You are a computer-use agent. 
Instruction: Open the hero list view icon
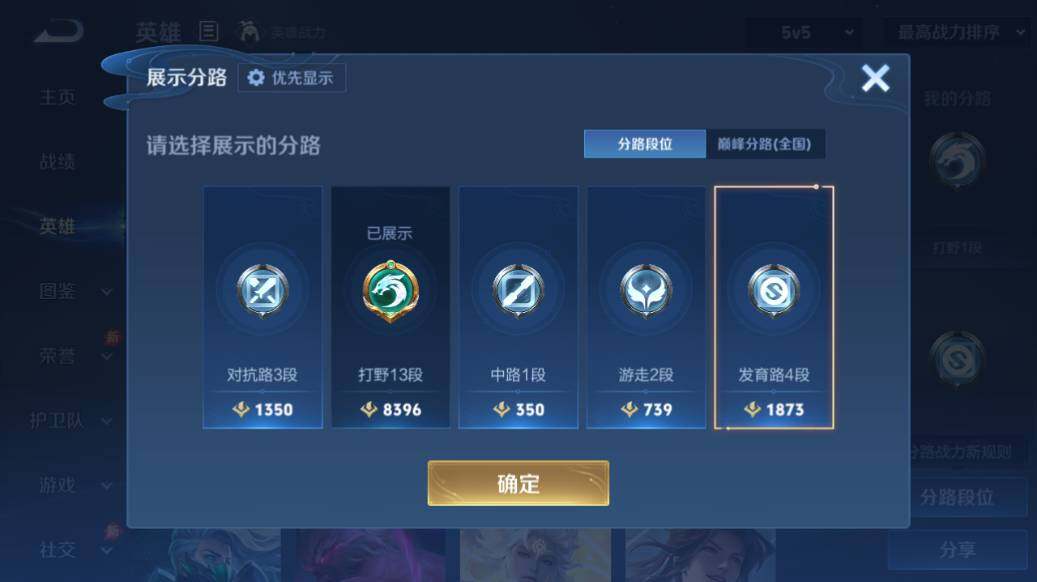pyautogui.click(x=208, y=31)
